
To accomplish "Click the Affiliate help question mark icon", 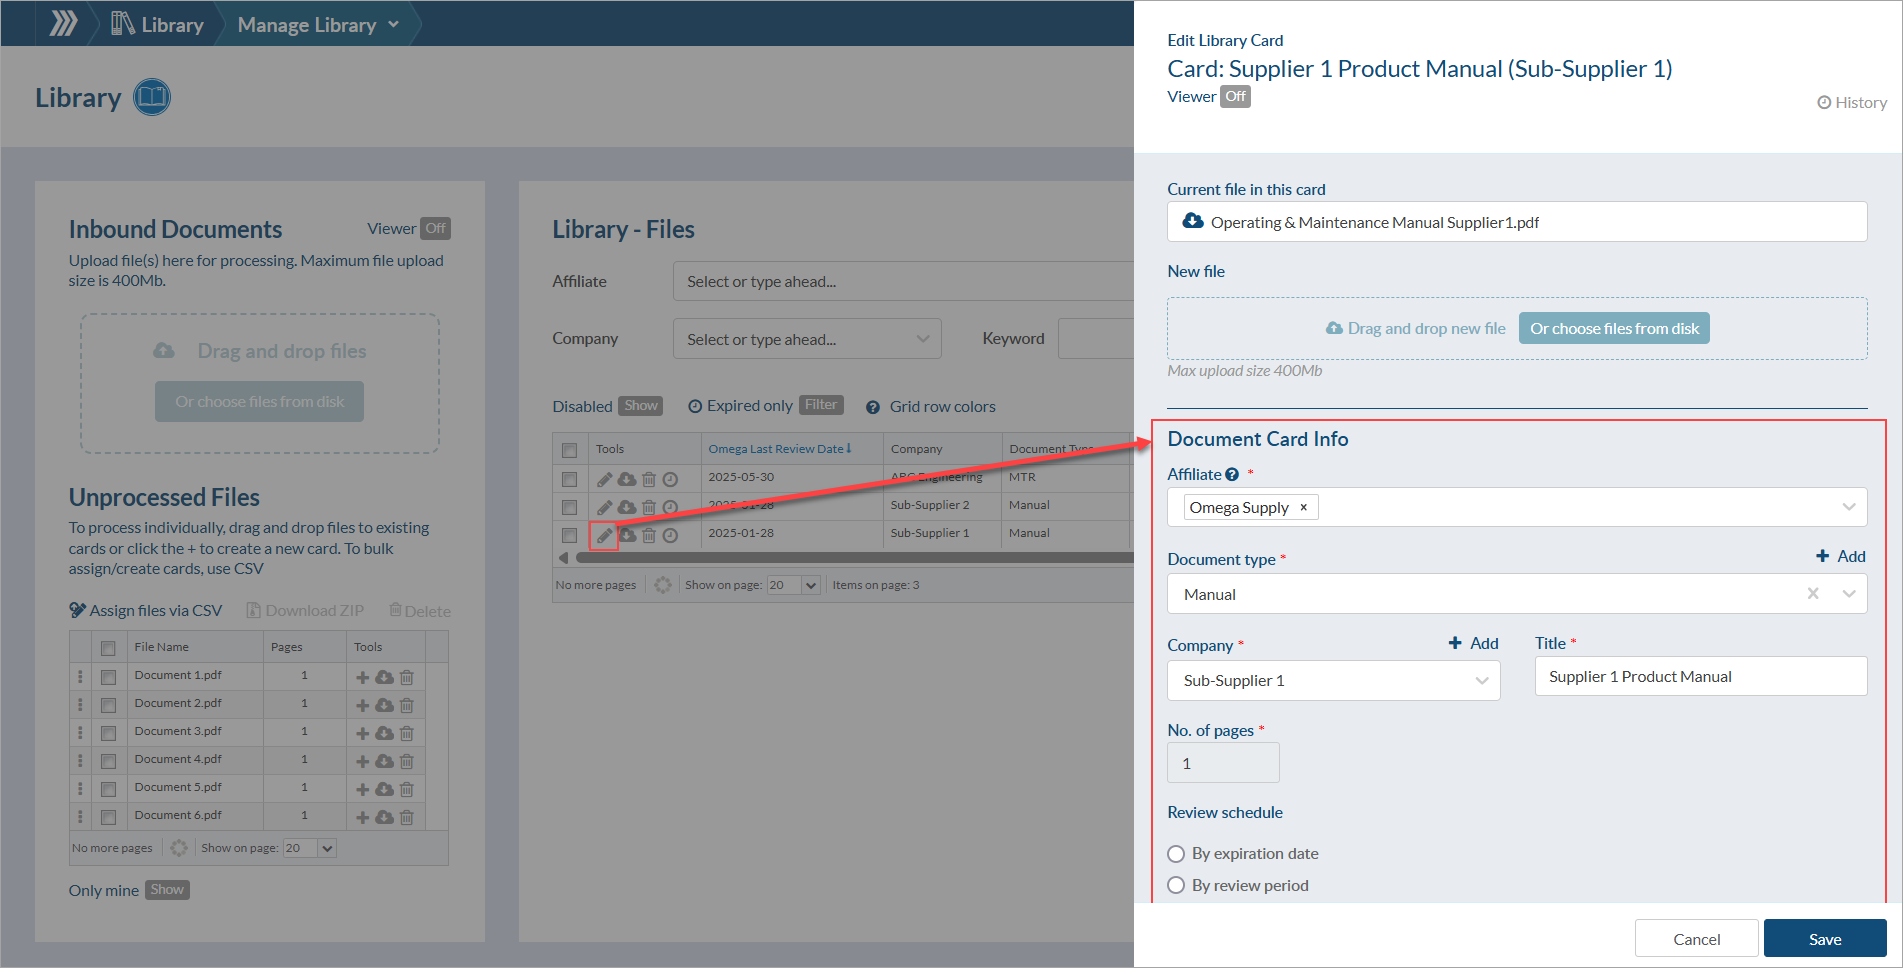I will point(1232,475).
